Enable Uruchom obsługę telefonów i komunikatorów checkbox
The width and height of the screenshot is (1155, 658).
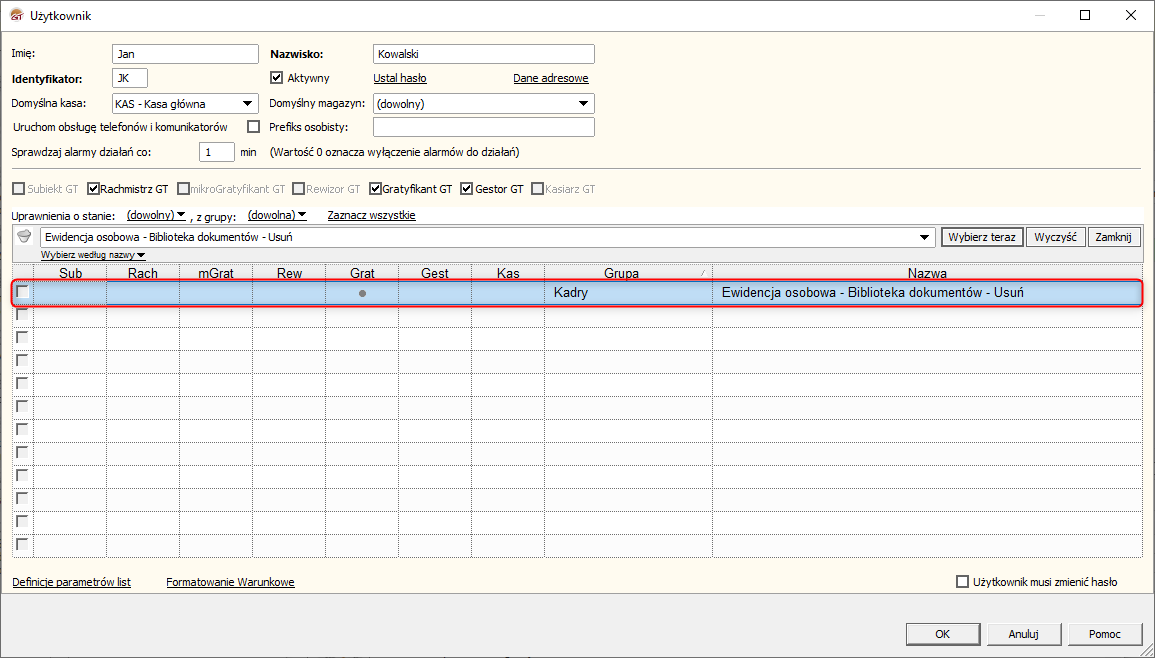(x=253, y=127)
